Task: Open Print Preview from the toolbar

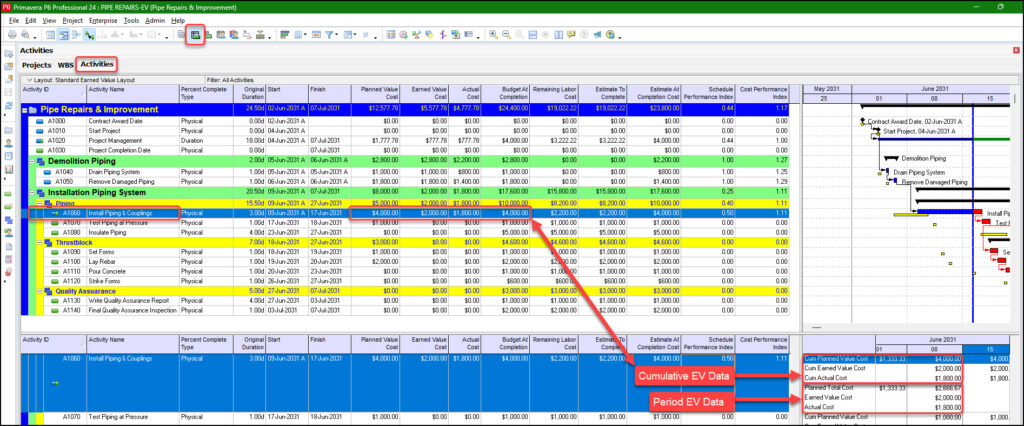Action: (26, 35)
